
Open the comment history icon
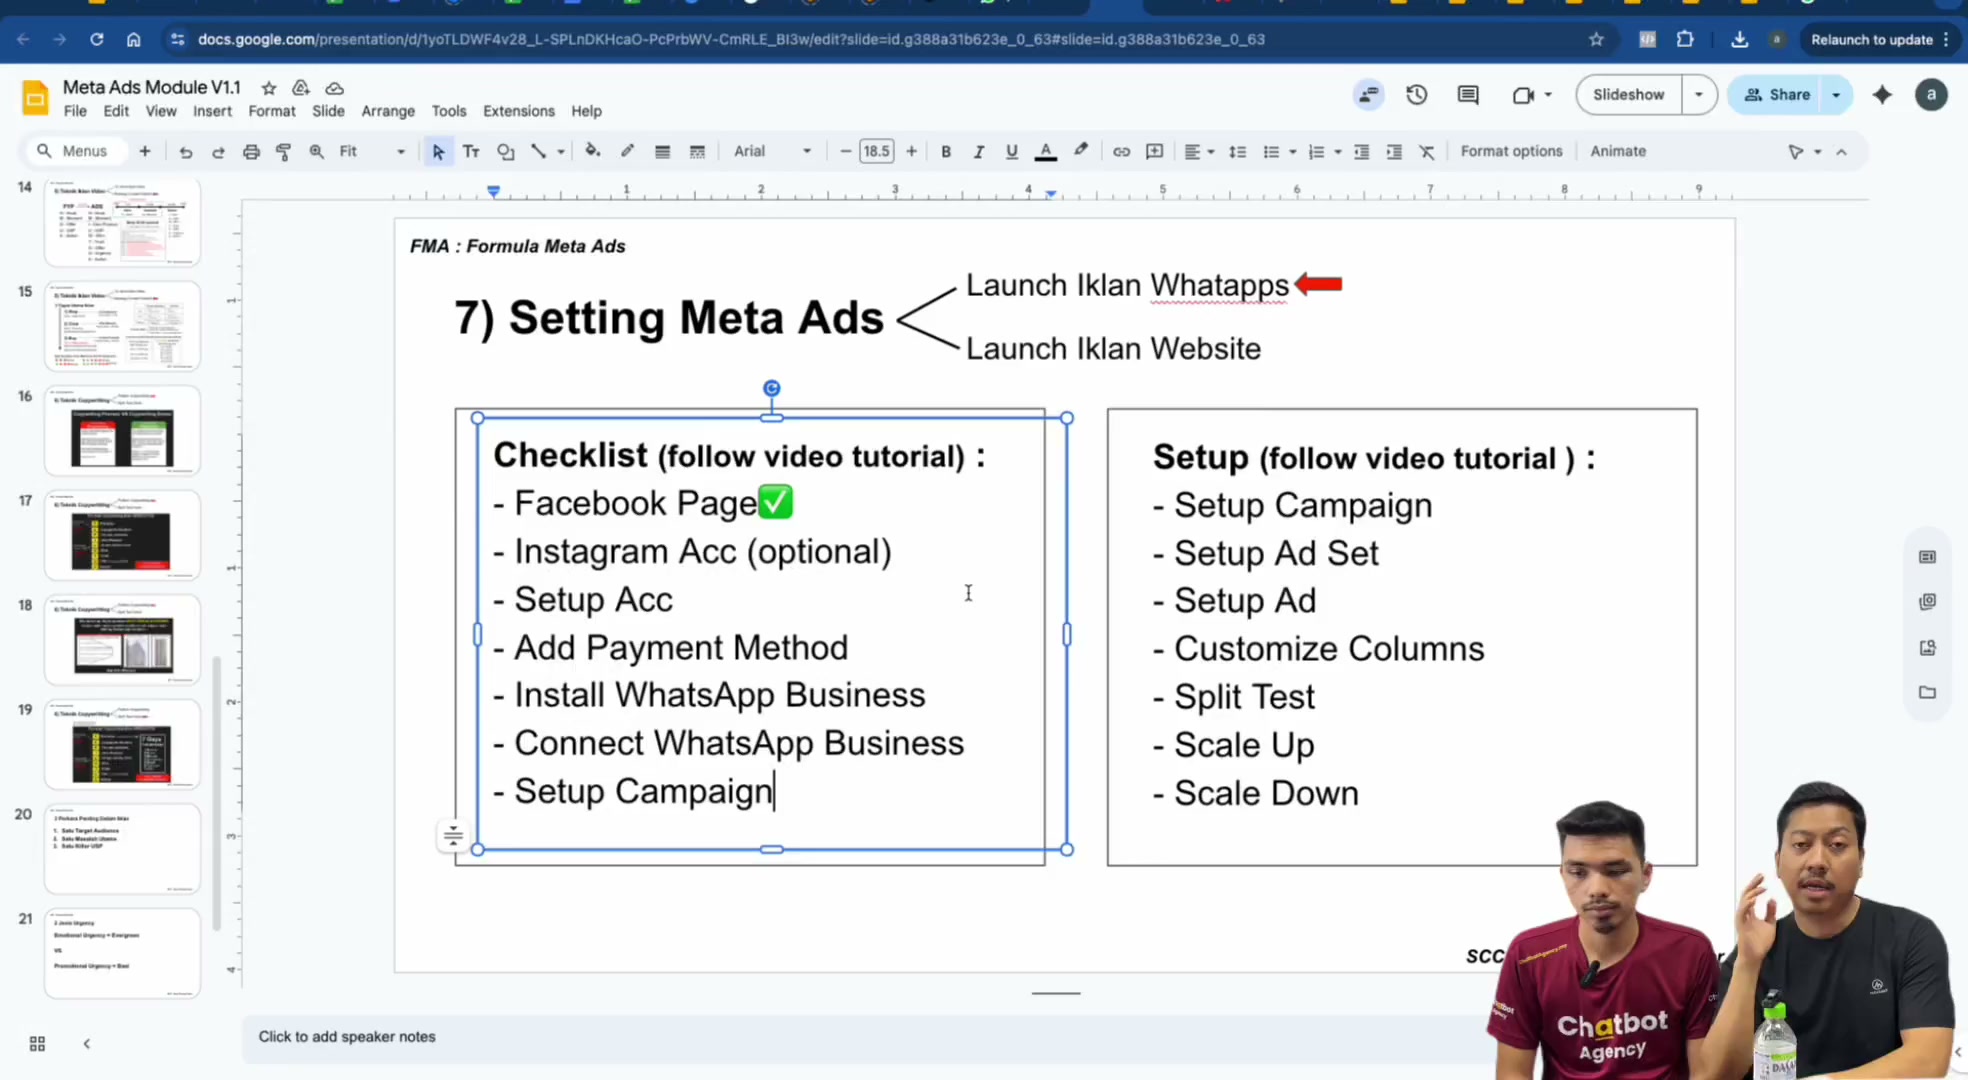click(1468, 95)
